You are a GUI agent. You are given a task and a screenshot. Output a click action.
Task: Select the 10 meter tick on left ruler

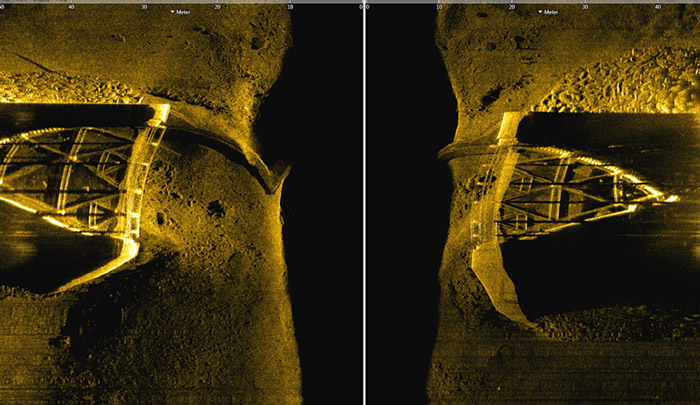coord(290,5)
